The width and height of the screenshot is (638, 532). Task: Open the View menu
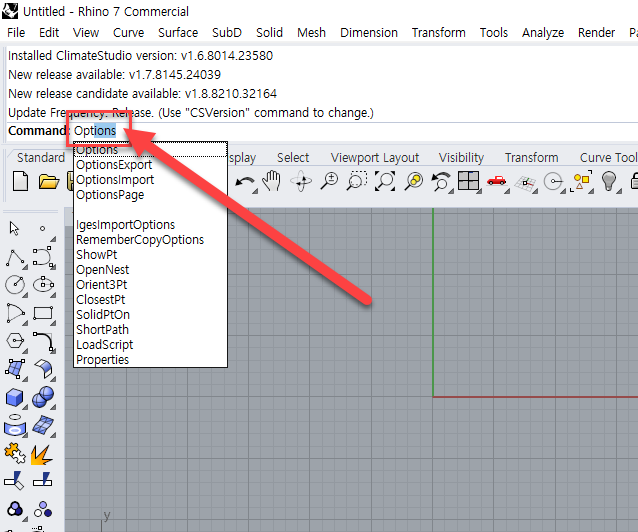point(86,33)
